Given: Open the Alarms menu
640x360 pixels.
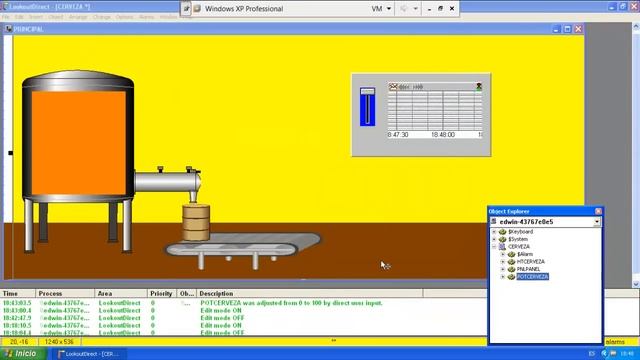Looking at the screenshot, I should 147,17.
